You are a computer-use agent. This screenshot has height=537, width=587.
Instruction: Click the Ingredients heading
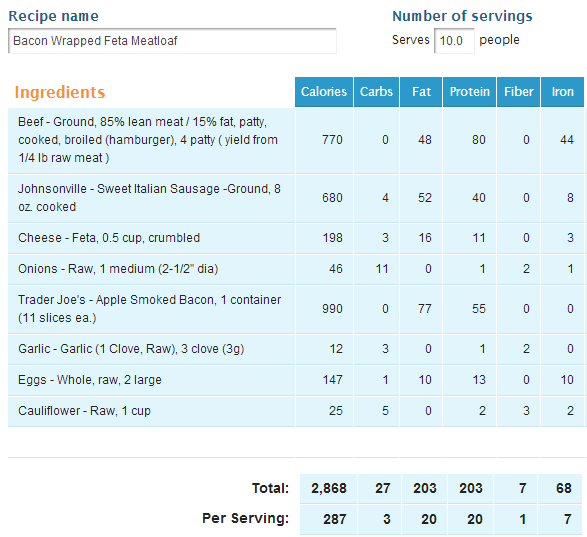(x=60, y=92)
